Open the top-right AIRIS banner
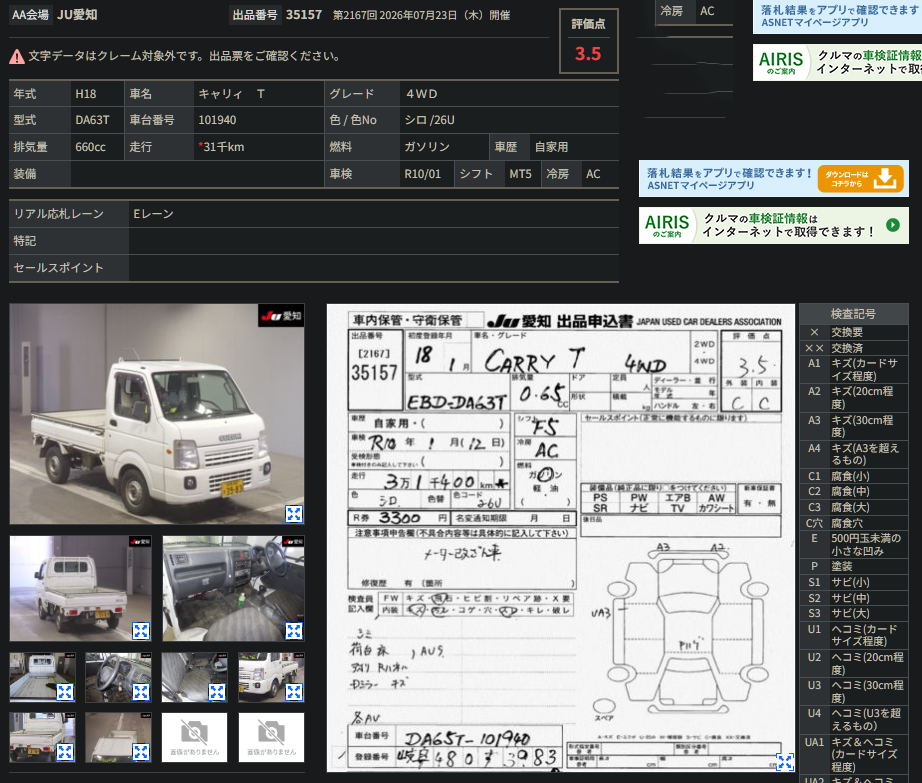This screenshot has height=783, width=922. click(x=837, y=62)
